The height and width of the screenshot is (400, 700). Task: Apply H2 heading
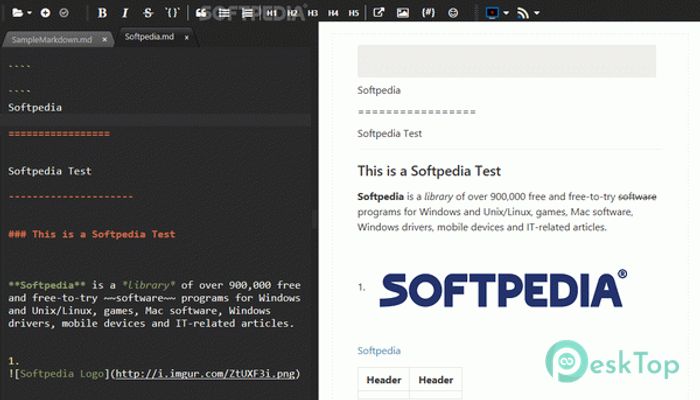tap(292, 13)
